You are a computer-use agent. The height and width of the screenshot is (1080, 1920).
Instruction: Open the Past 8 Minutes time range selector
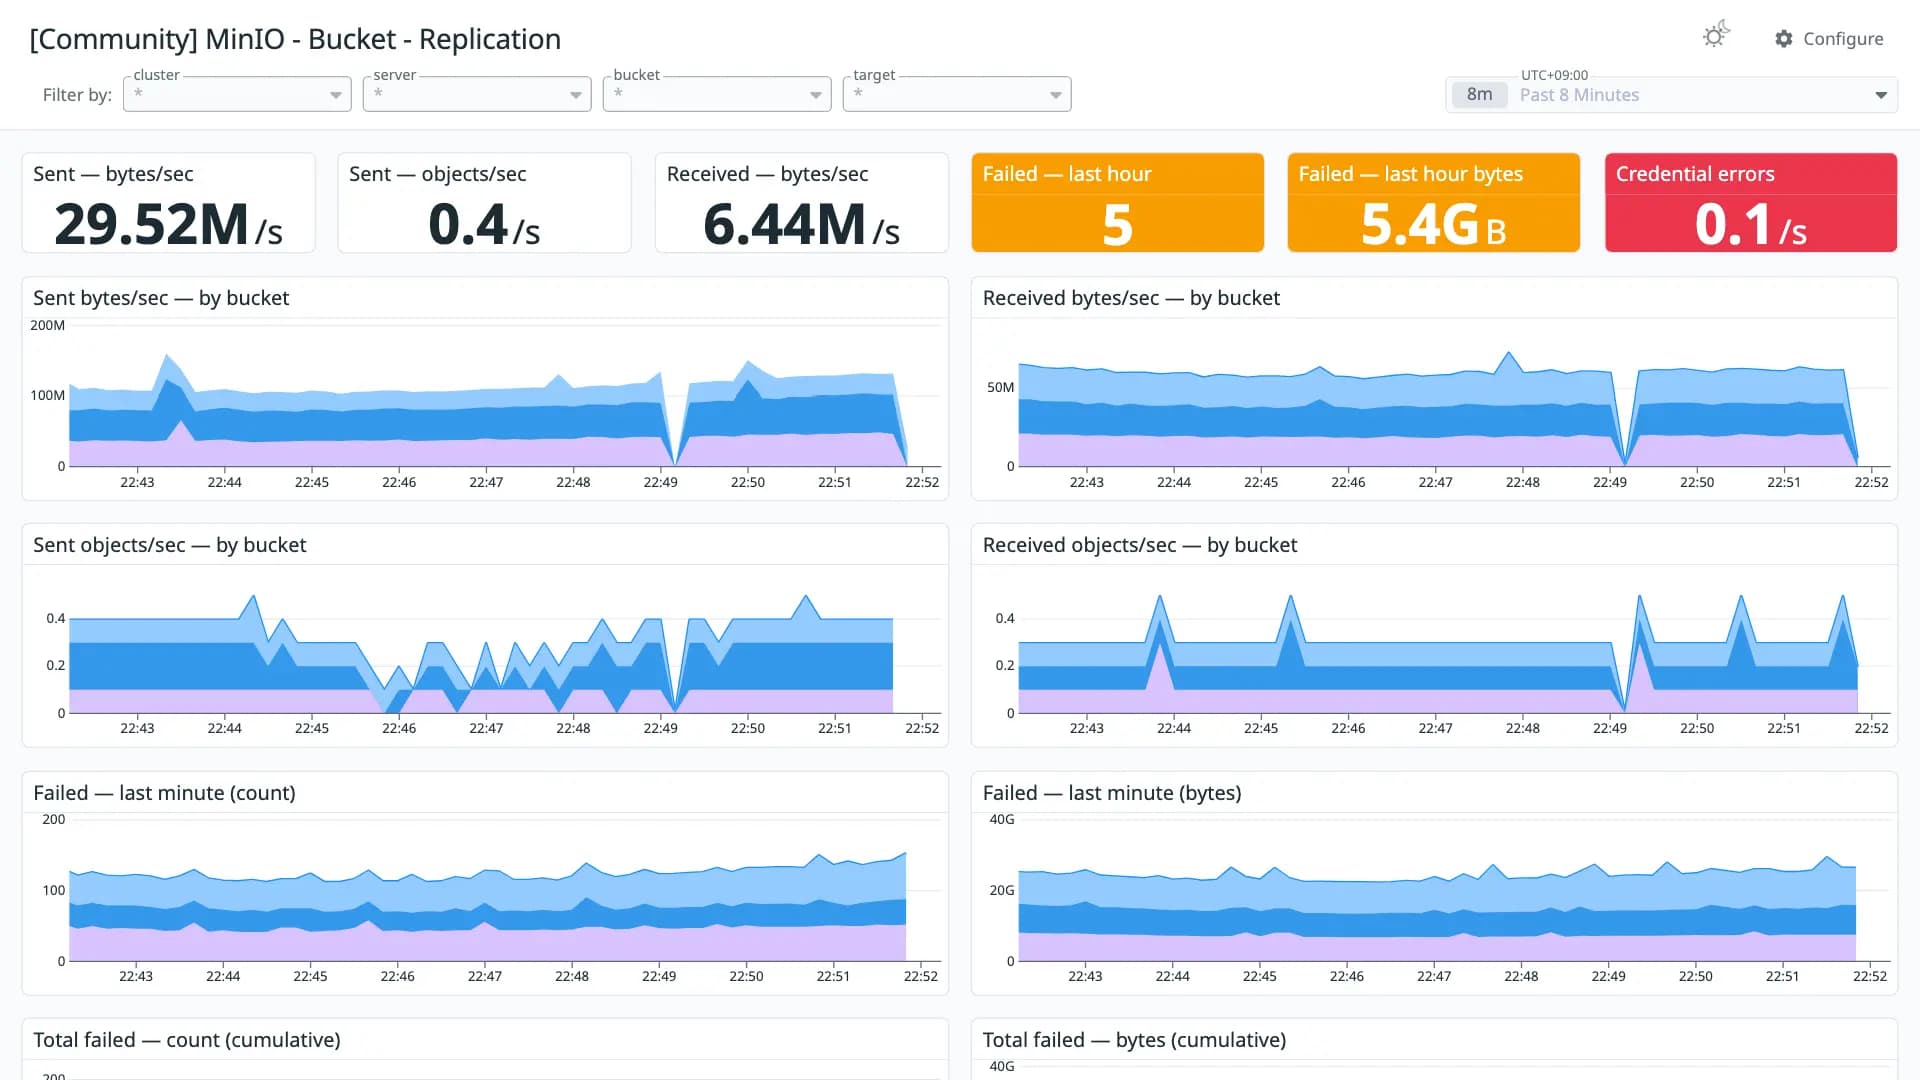click(x=1671, y=95)
